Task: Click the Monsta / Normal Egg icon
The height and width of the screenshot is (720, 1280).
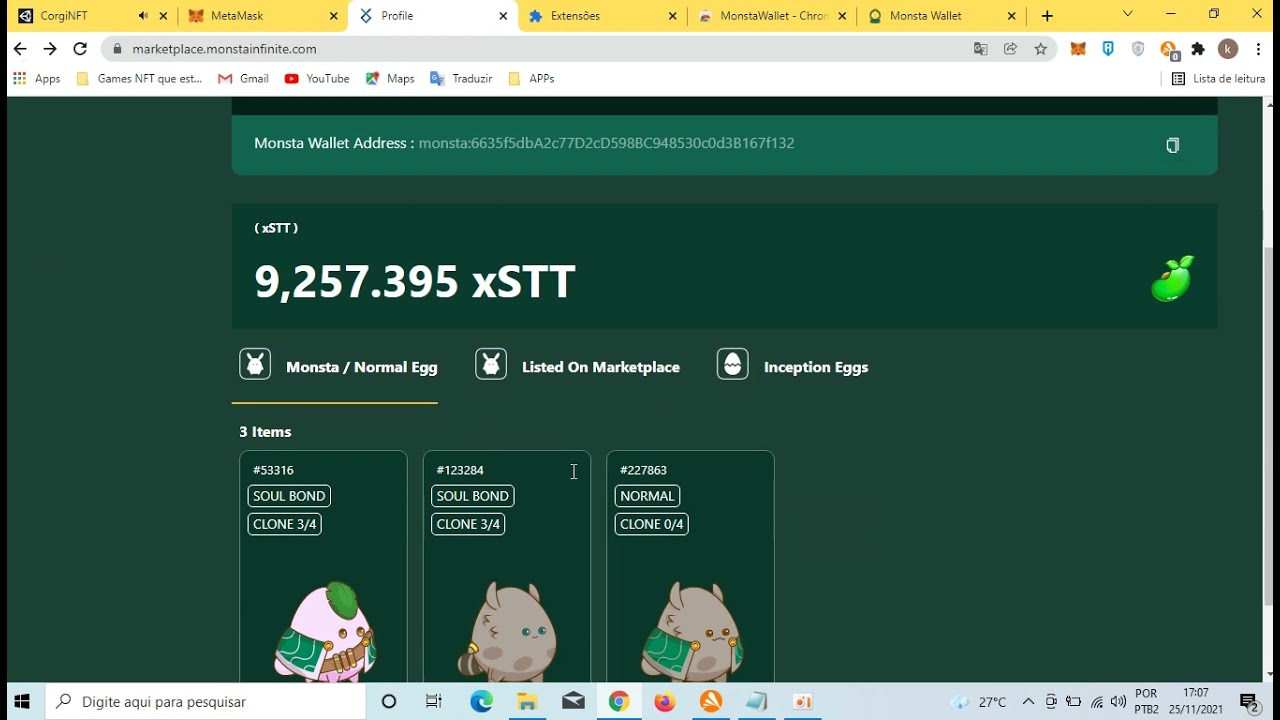Action: click(255, 364)
